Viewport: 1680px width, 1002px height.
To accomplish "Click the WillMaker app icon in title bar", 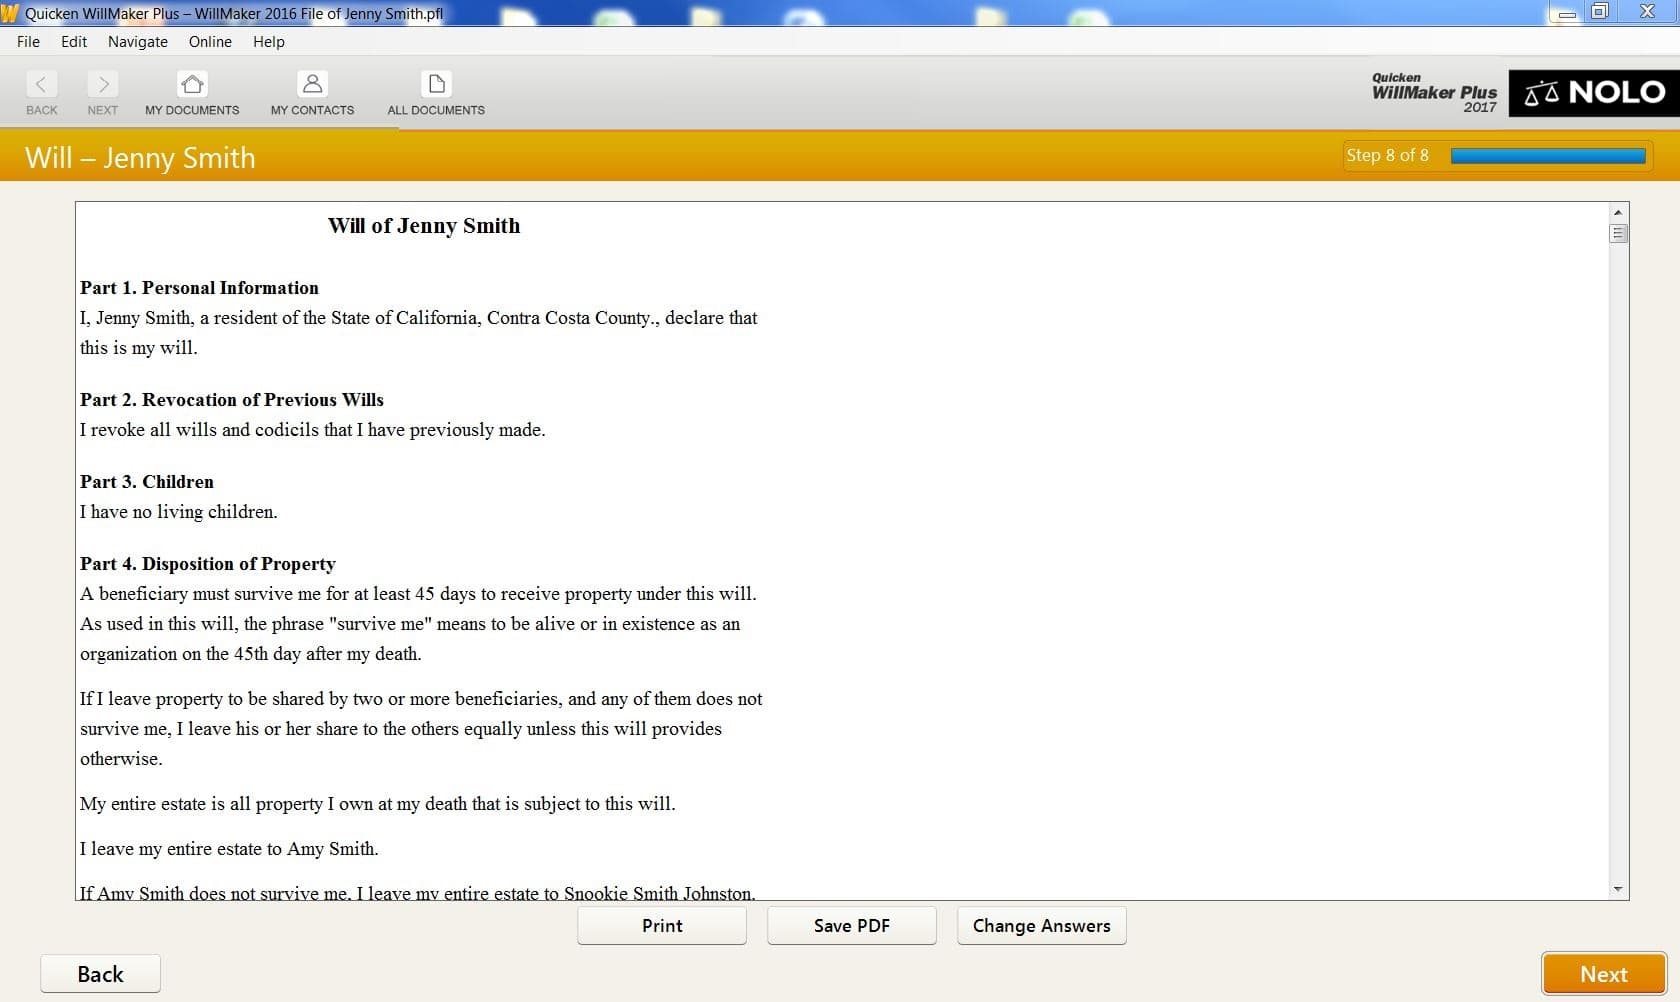I will (10, 13).
